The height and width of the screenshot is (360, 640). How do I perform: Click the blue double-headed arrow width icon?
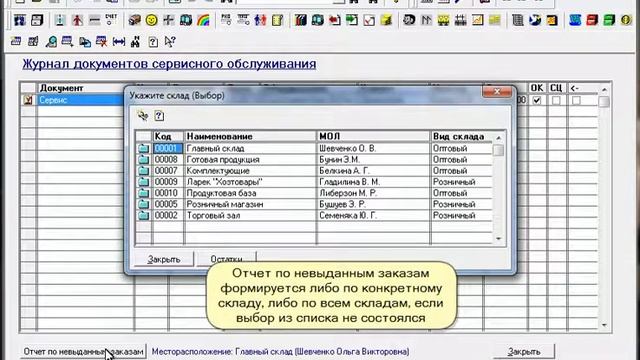(x=118, y=42)
